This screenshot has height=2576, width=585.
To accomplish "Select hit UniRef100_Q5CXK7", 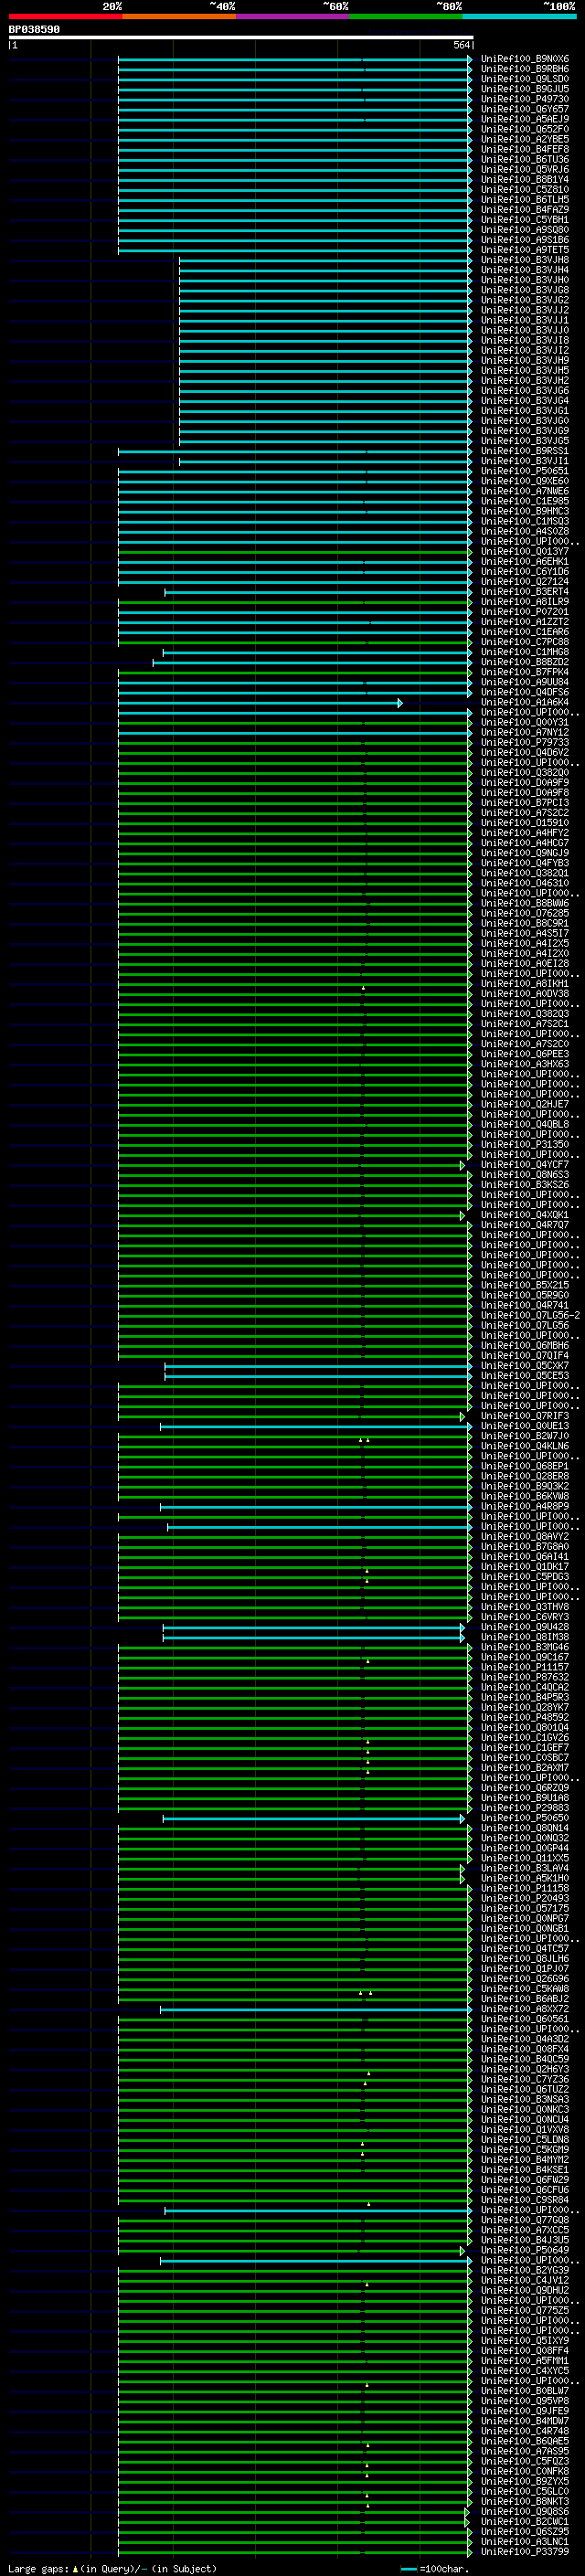I will 525,1366.
